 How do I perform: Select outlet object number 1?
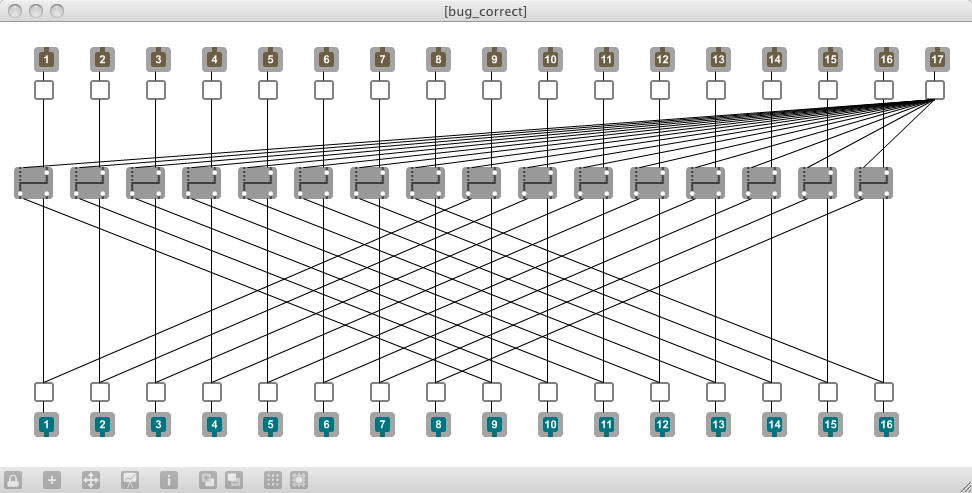point(46,425)
